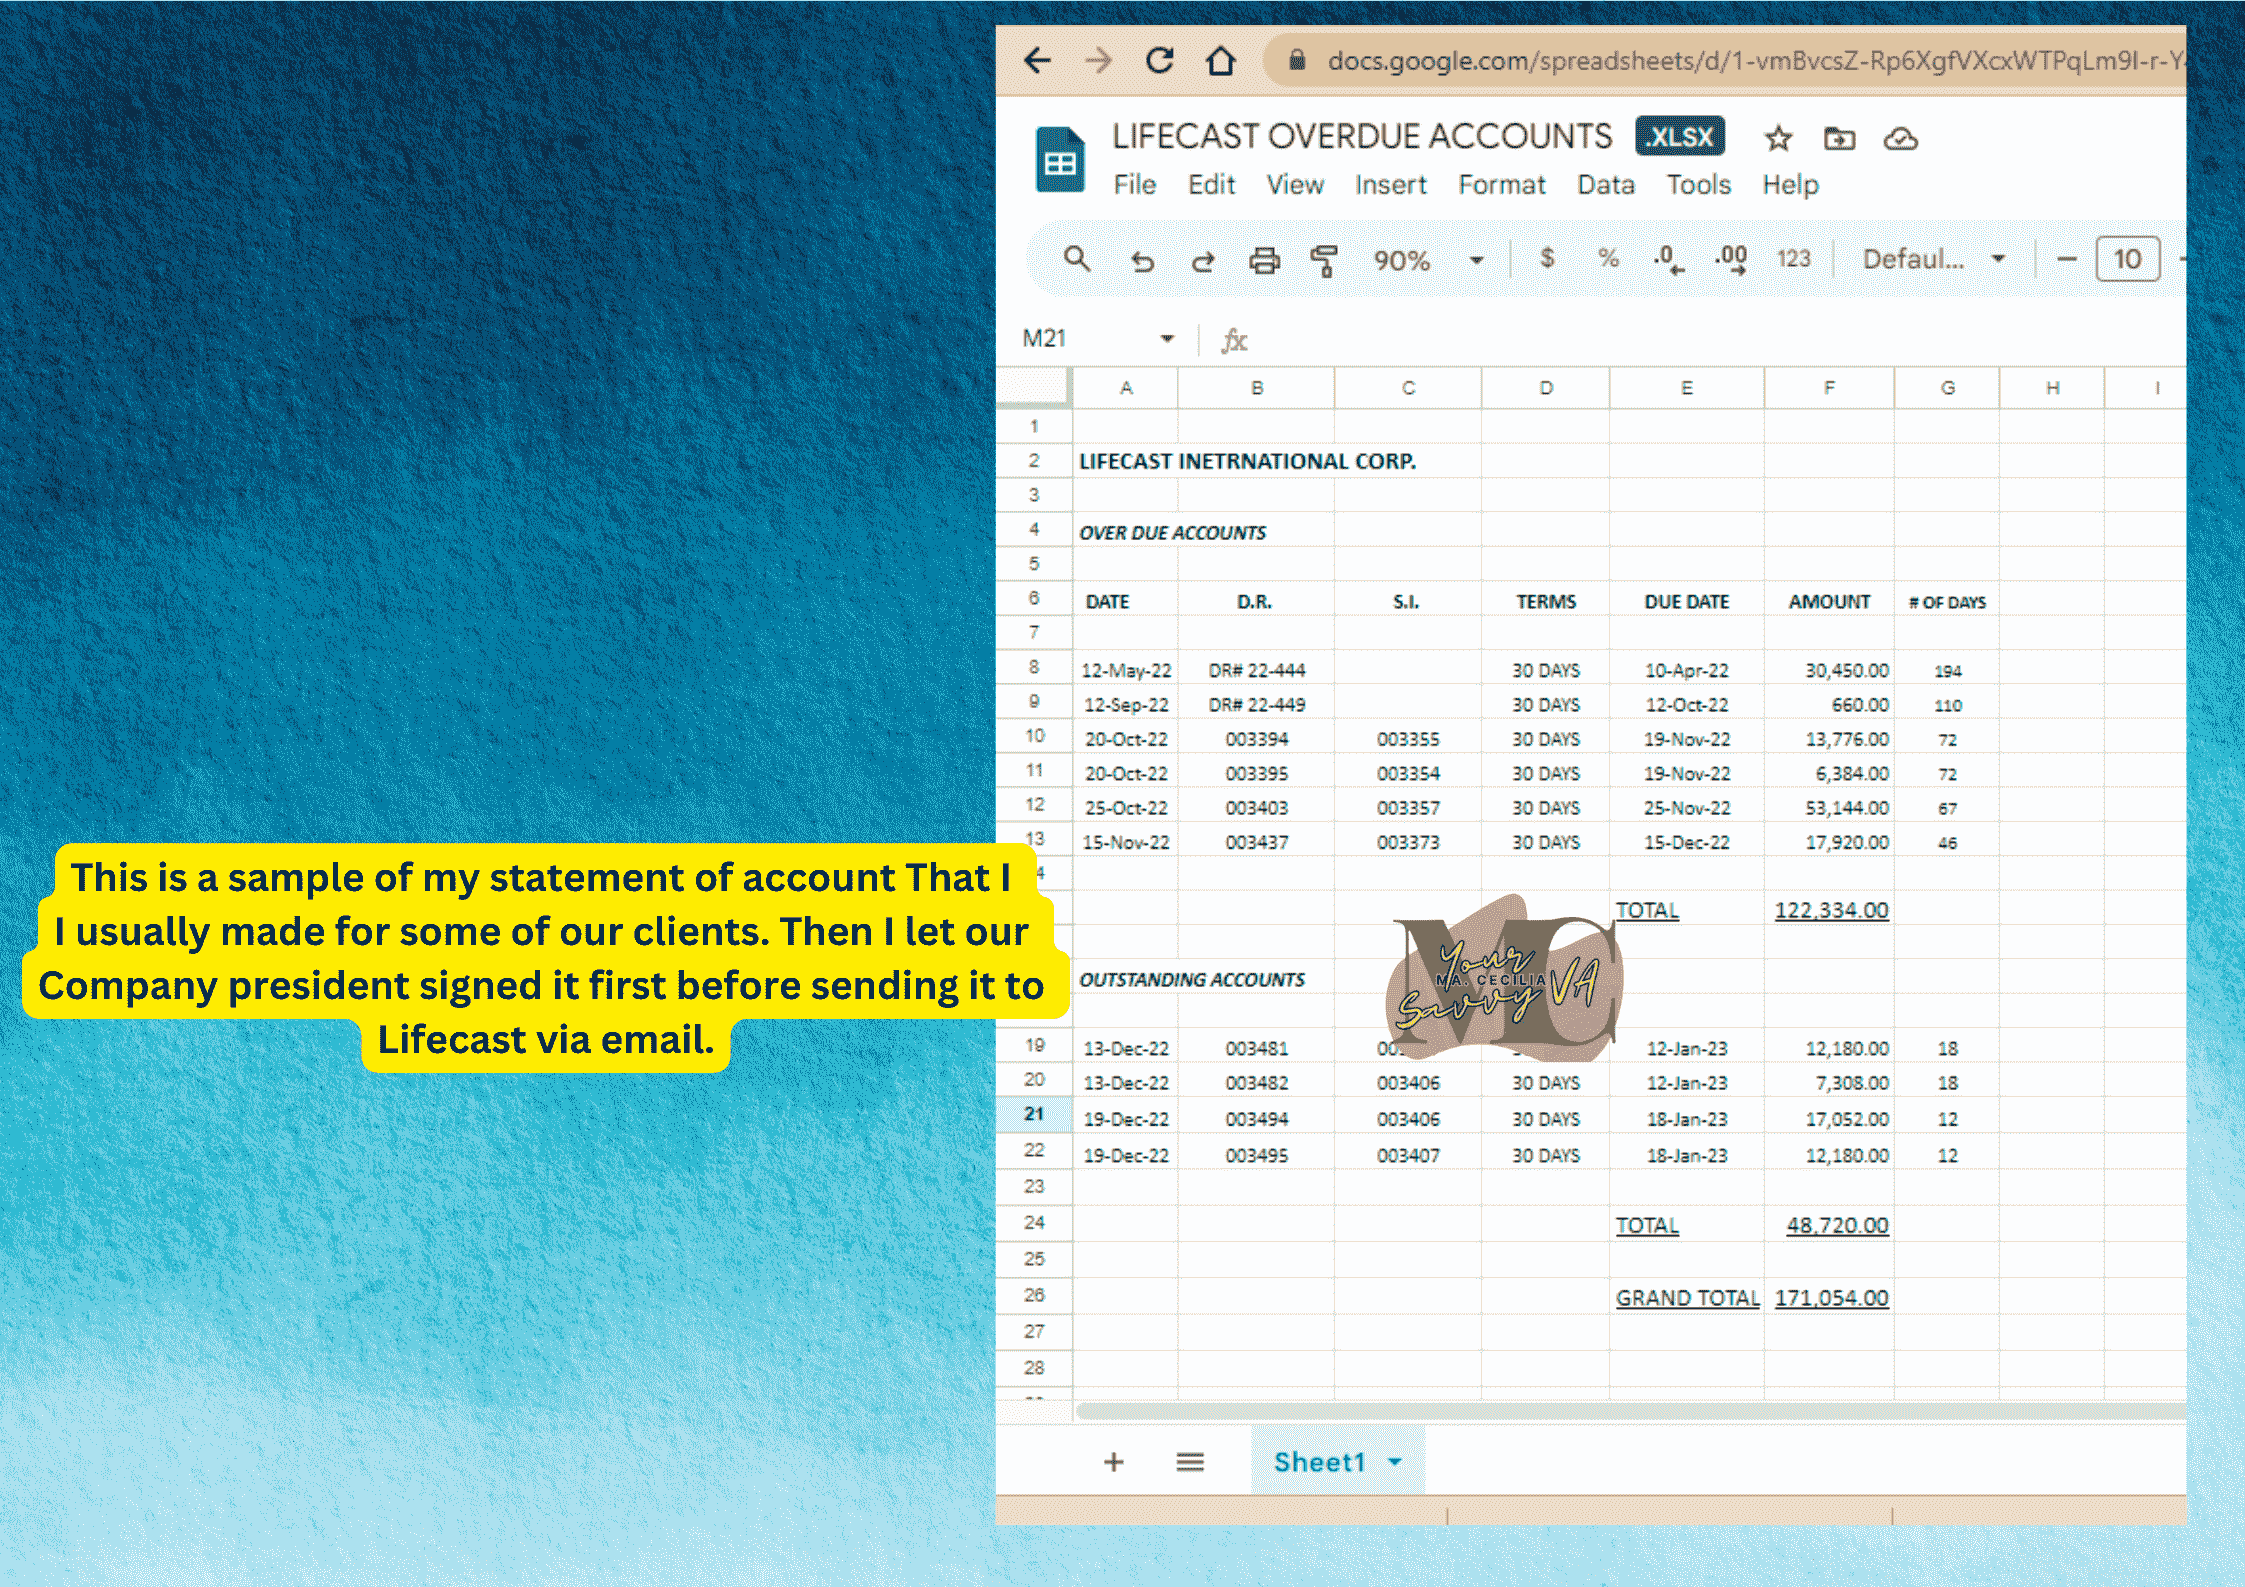2245x1587 pixels.
Task: Expand the 90% zoom dropdown
Action: click(x=1476, y=260)
